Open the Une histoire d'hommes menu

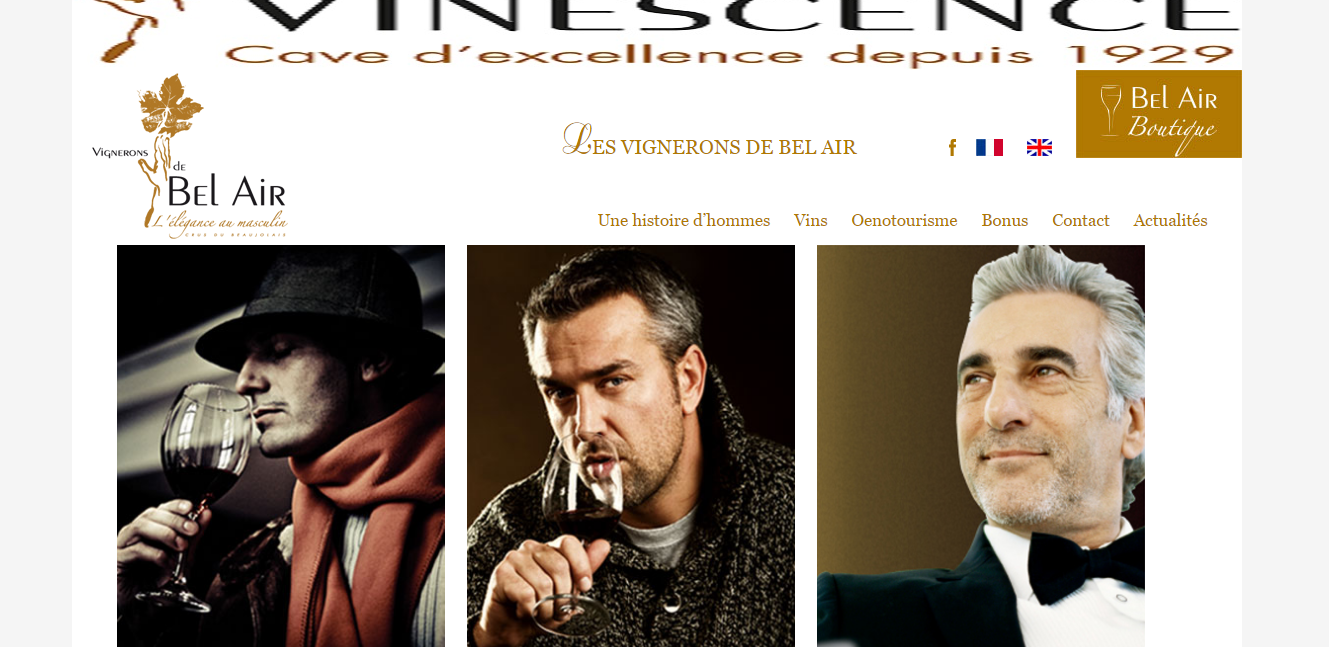pyautogui.click(x=684, y=220)
